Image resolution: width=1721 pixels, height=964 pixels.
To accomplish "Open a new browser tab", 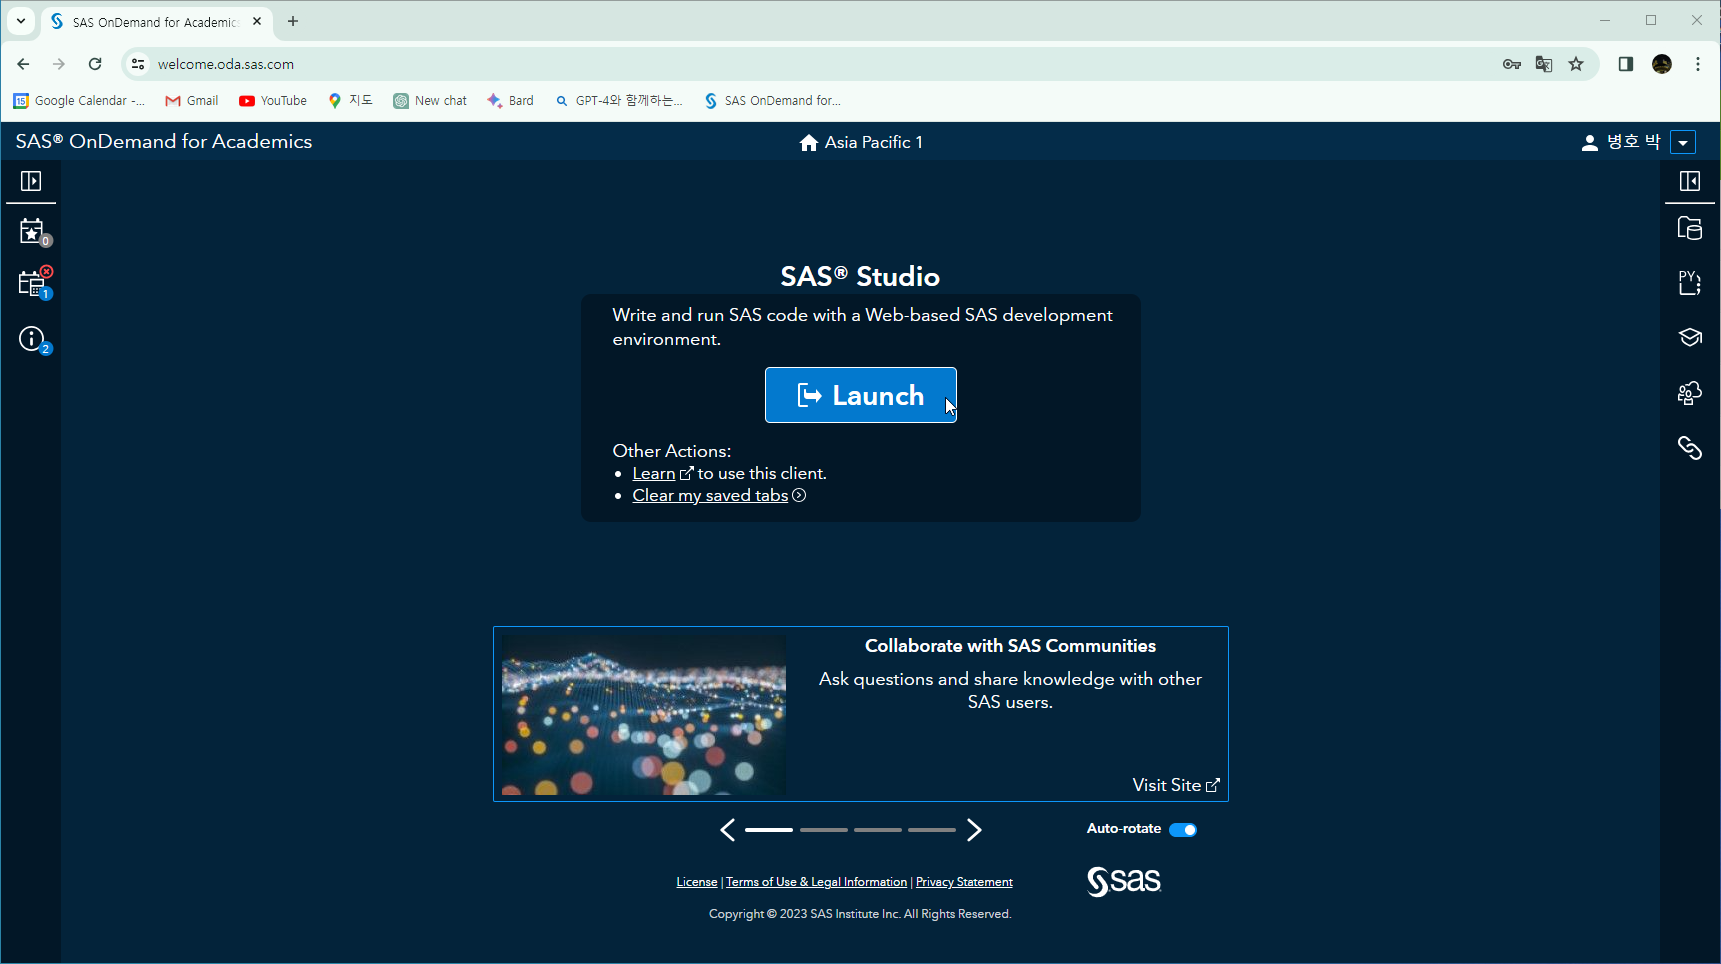I will pos(293,21).
